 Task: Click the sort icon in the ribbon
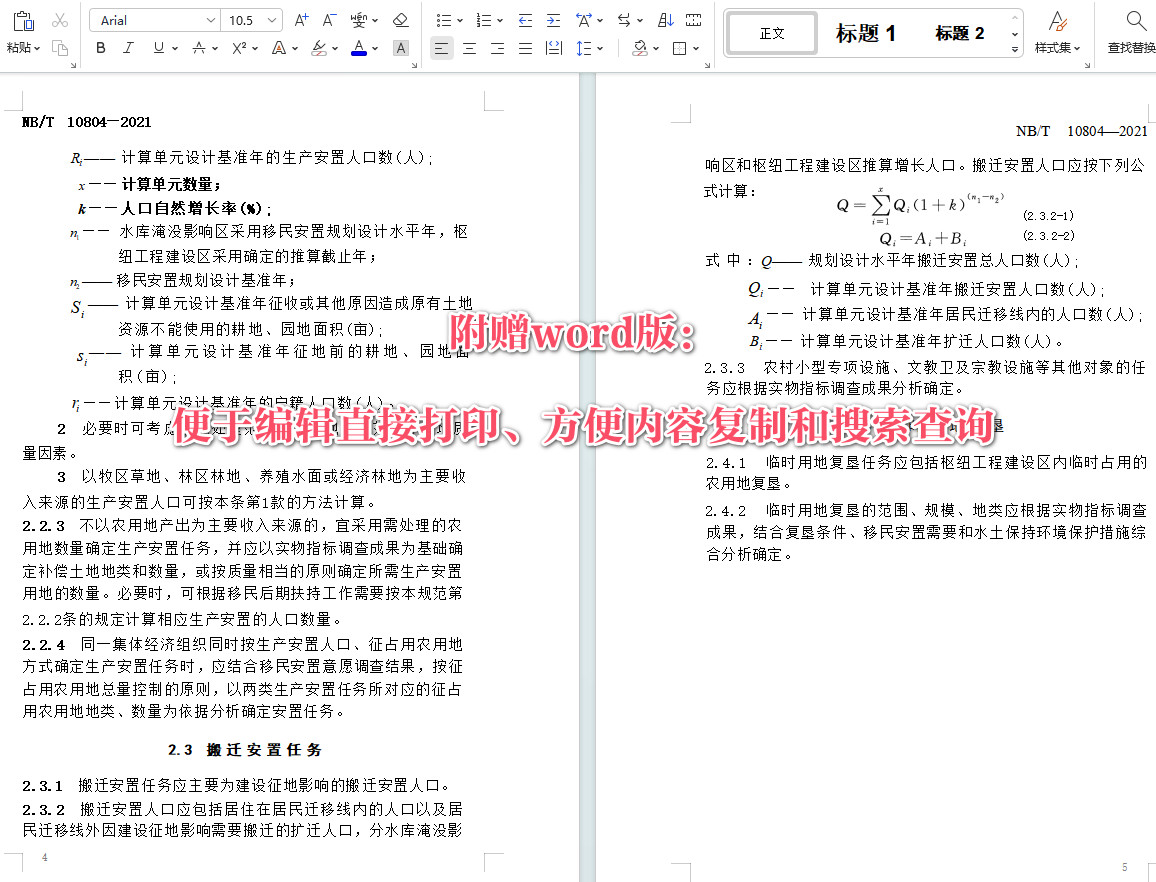coord(664,20)
